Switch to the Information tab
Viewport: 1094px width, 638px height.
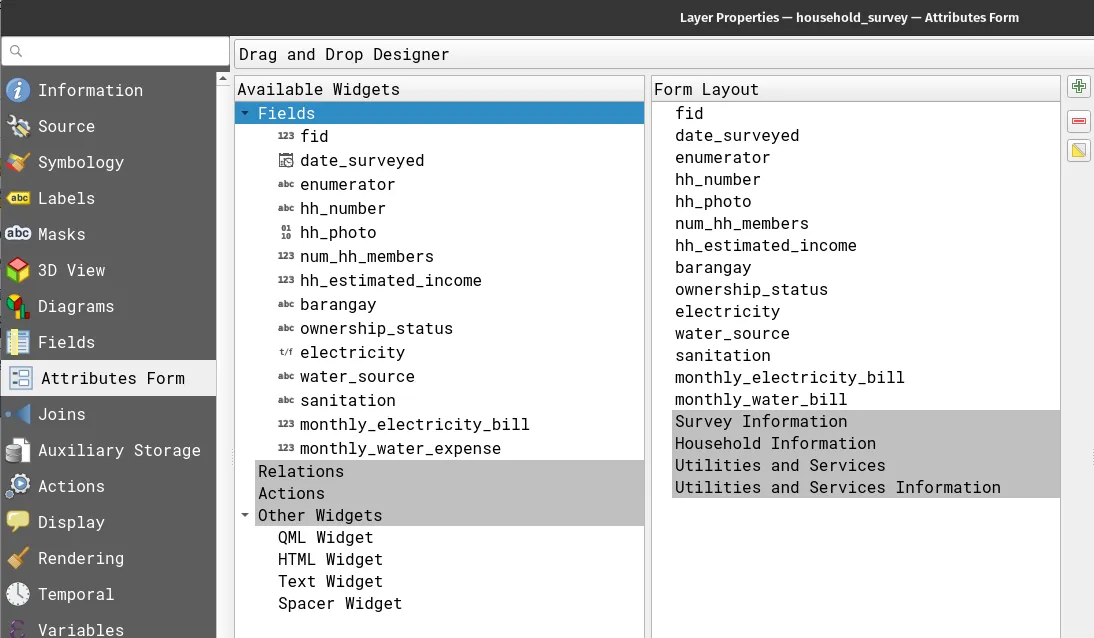coord(90,90)
